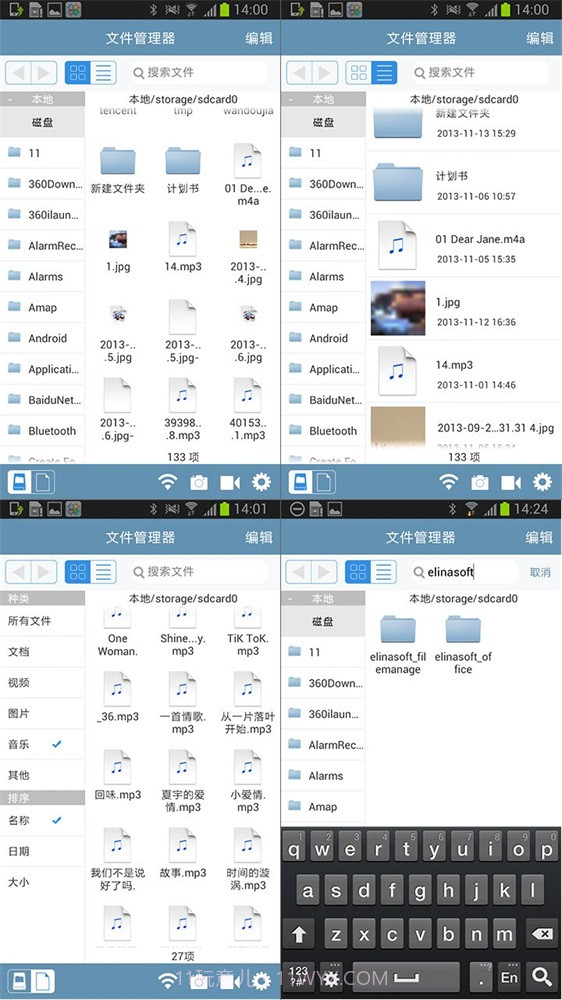The image size is (562, 1000).
Task: Open Android folder in the list-view screen sidebar
Action: tap(323, 338)
